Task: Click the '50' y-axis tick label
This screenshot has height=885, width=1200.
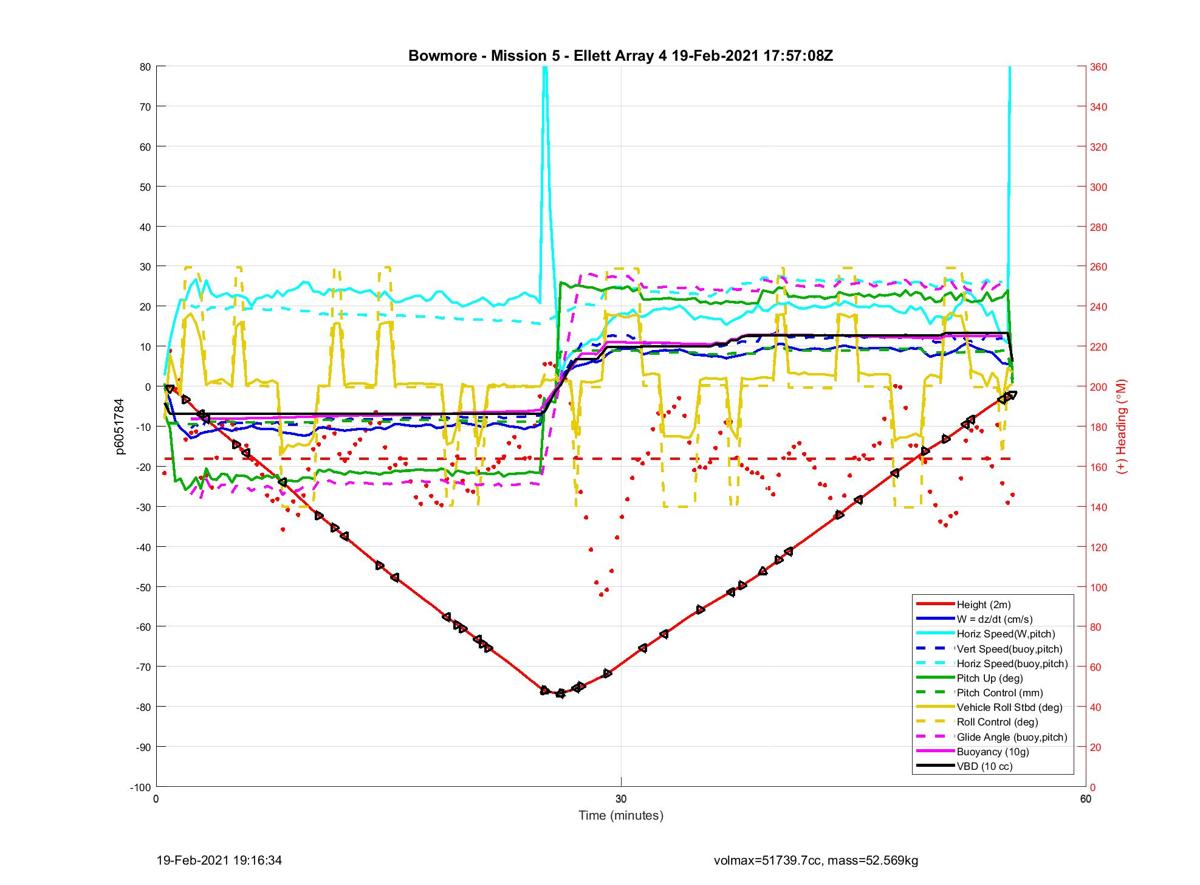Action: point(145,187)
